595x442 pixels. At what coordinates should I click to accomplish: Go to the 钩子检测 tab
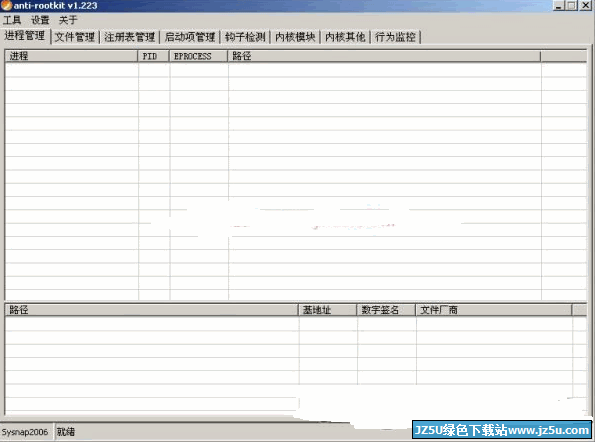[245, 37]
